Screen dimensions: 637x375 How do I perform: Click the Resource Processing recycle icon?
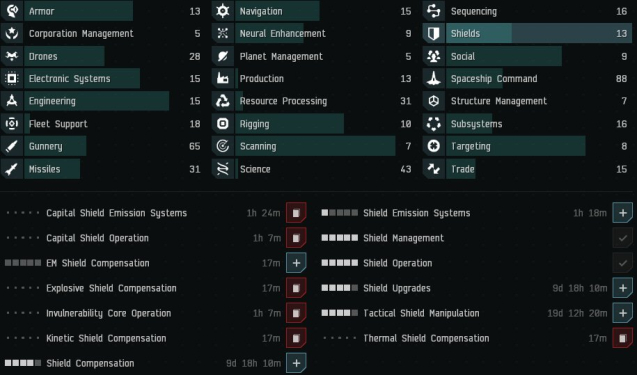223,101
